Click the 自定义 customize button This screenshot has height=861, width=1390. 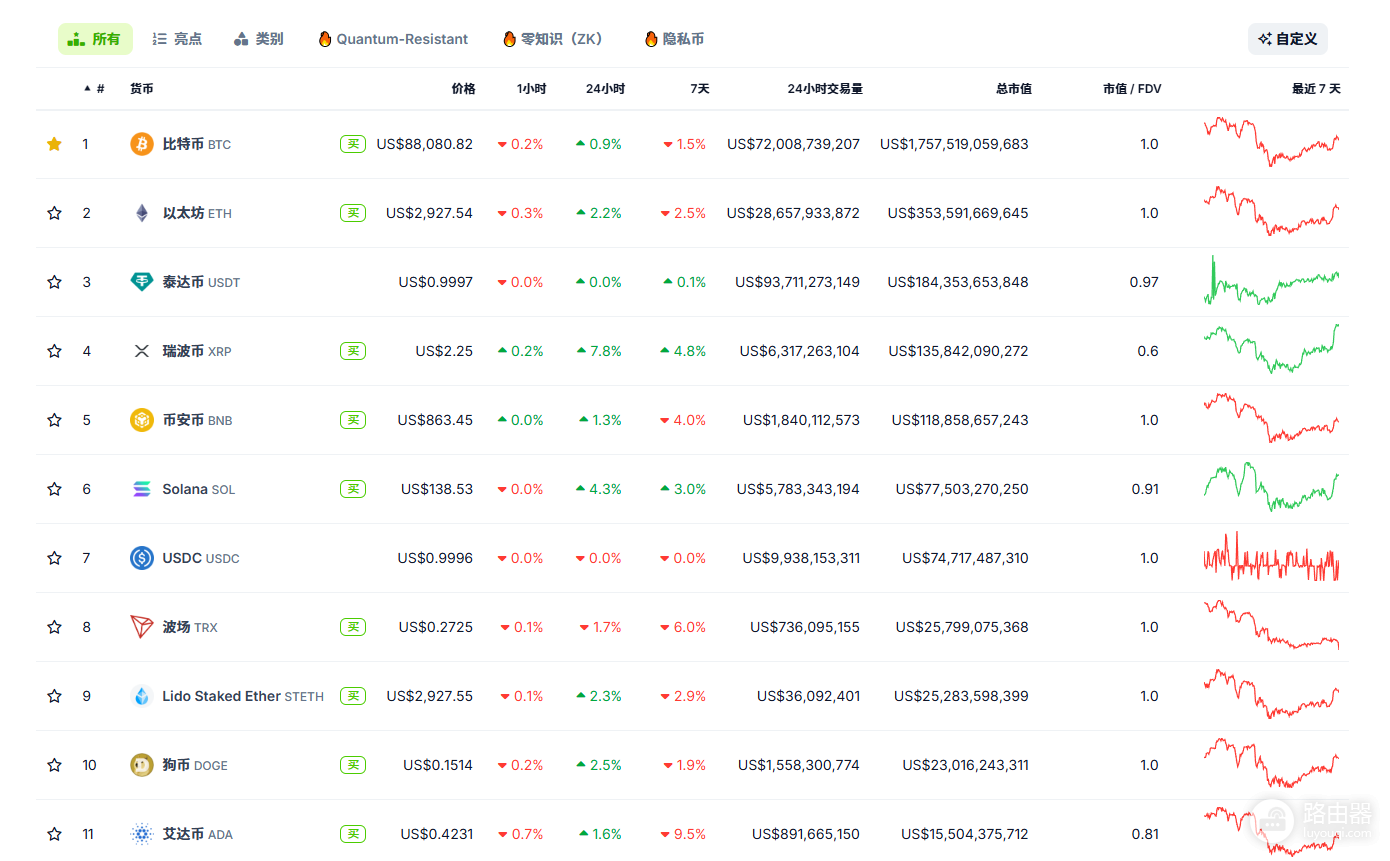[1288, 39]
